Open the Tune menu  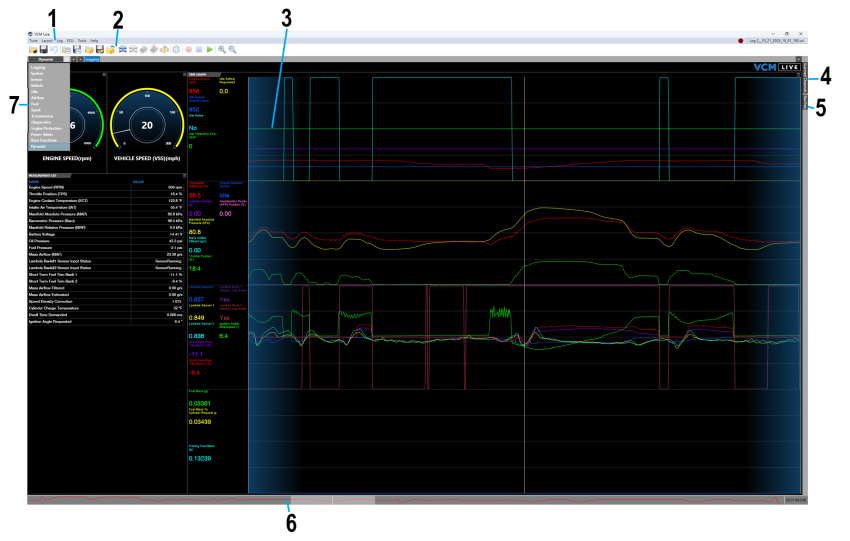coord(32,40)
